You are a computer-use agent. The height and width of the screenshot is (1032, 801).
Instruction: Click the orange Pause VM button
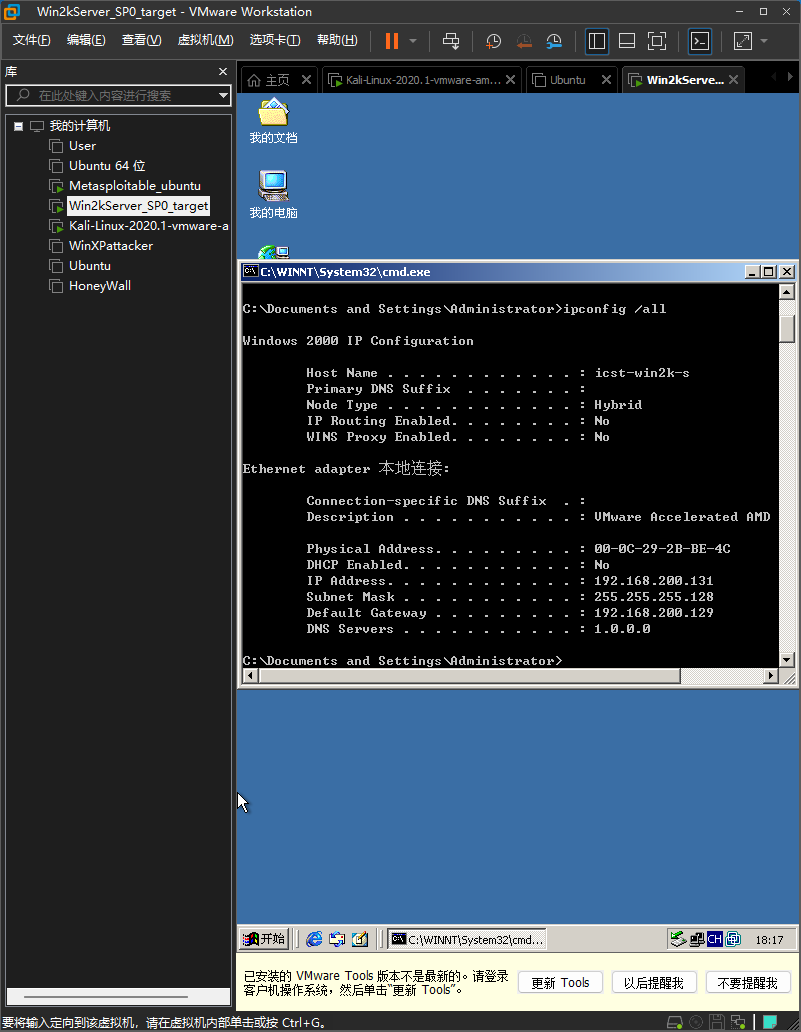click(x=392, y=41)
